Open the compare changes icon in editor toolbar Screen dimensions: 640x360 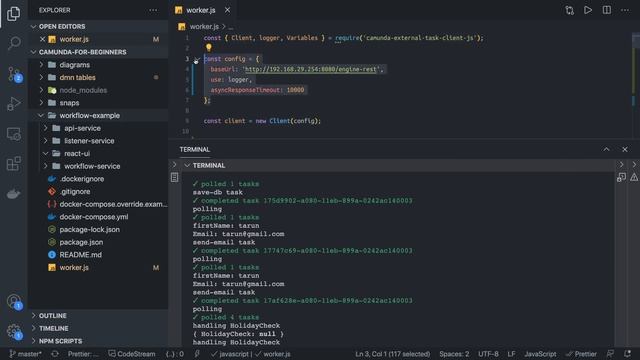569,10
